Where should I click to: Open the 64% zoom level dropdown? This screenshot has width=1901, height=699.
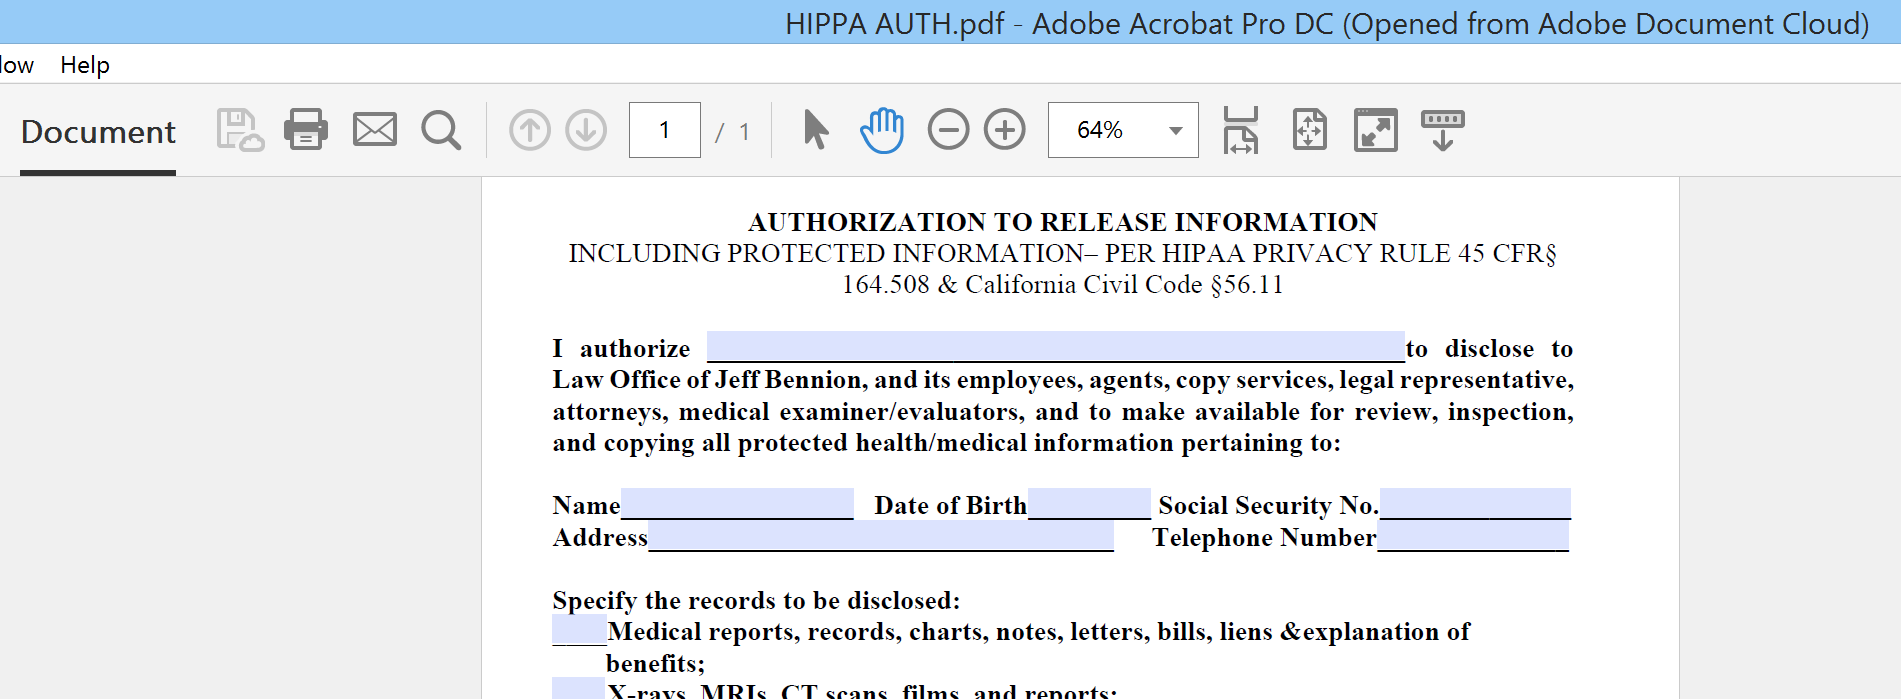tap(1175, 131)
